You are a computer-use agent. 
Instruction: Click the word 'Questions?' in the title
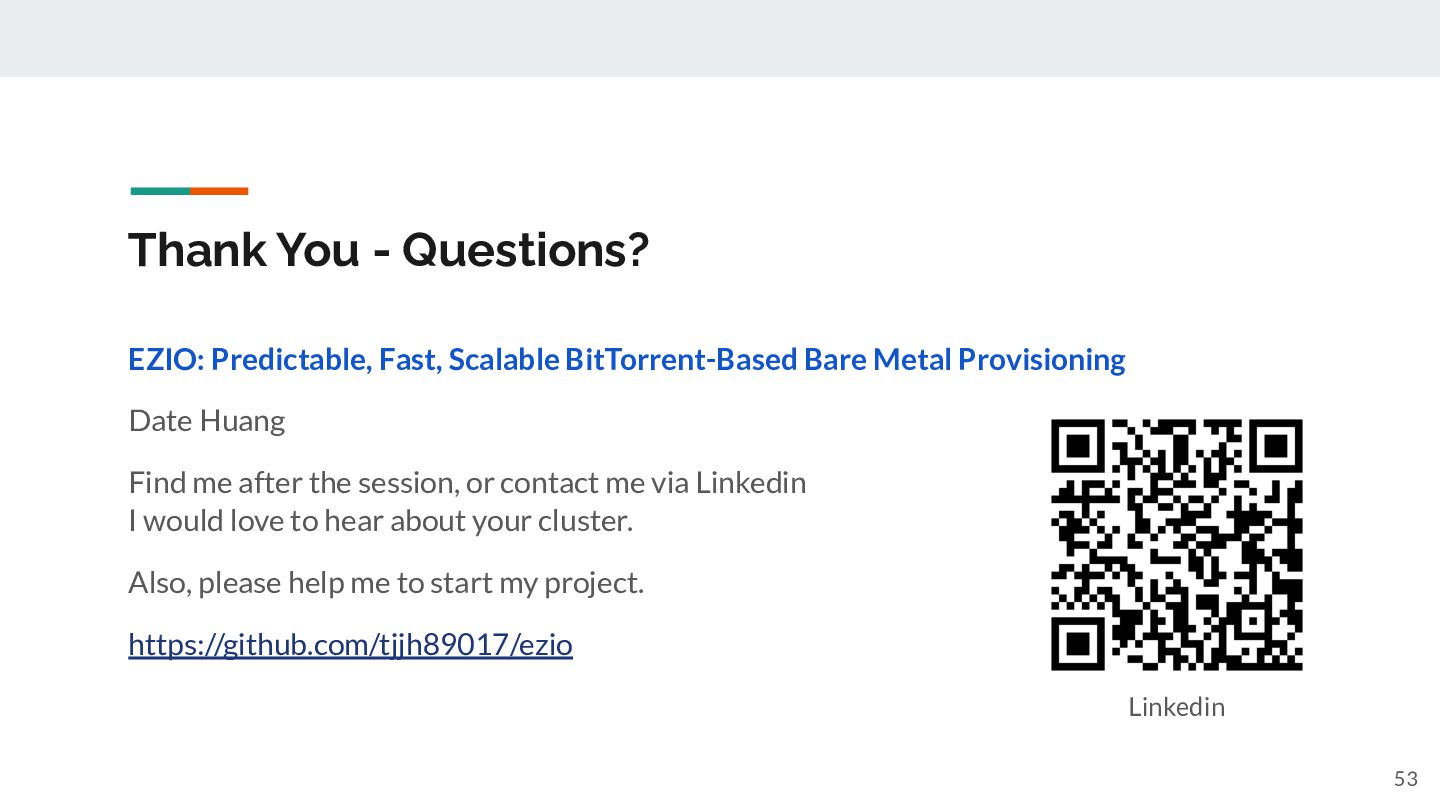(526, 250)
